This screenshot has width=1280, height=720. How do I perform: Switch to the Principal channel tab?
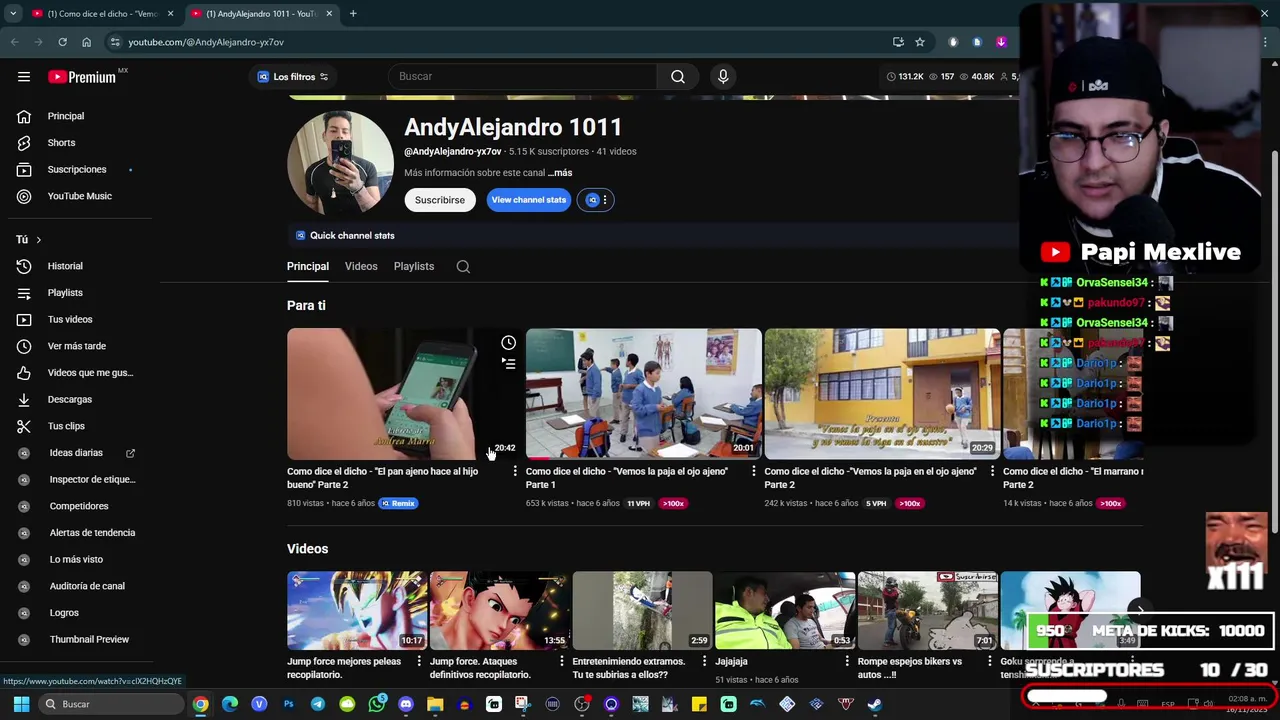pyautogui.click(x=308, y=267)
